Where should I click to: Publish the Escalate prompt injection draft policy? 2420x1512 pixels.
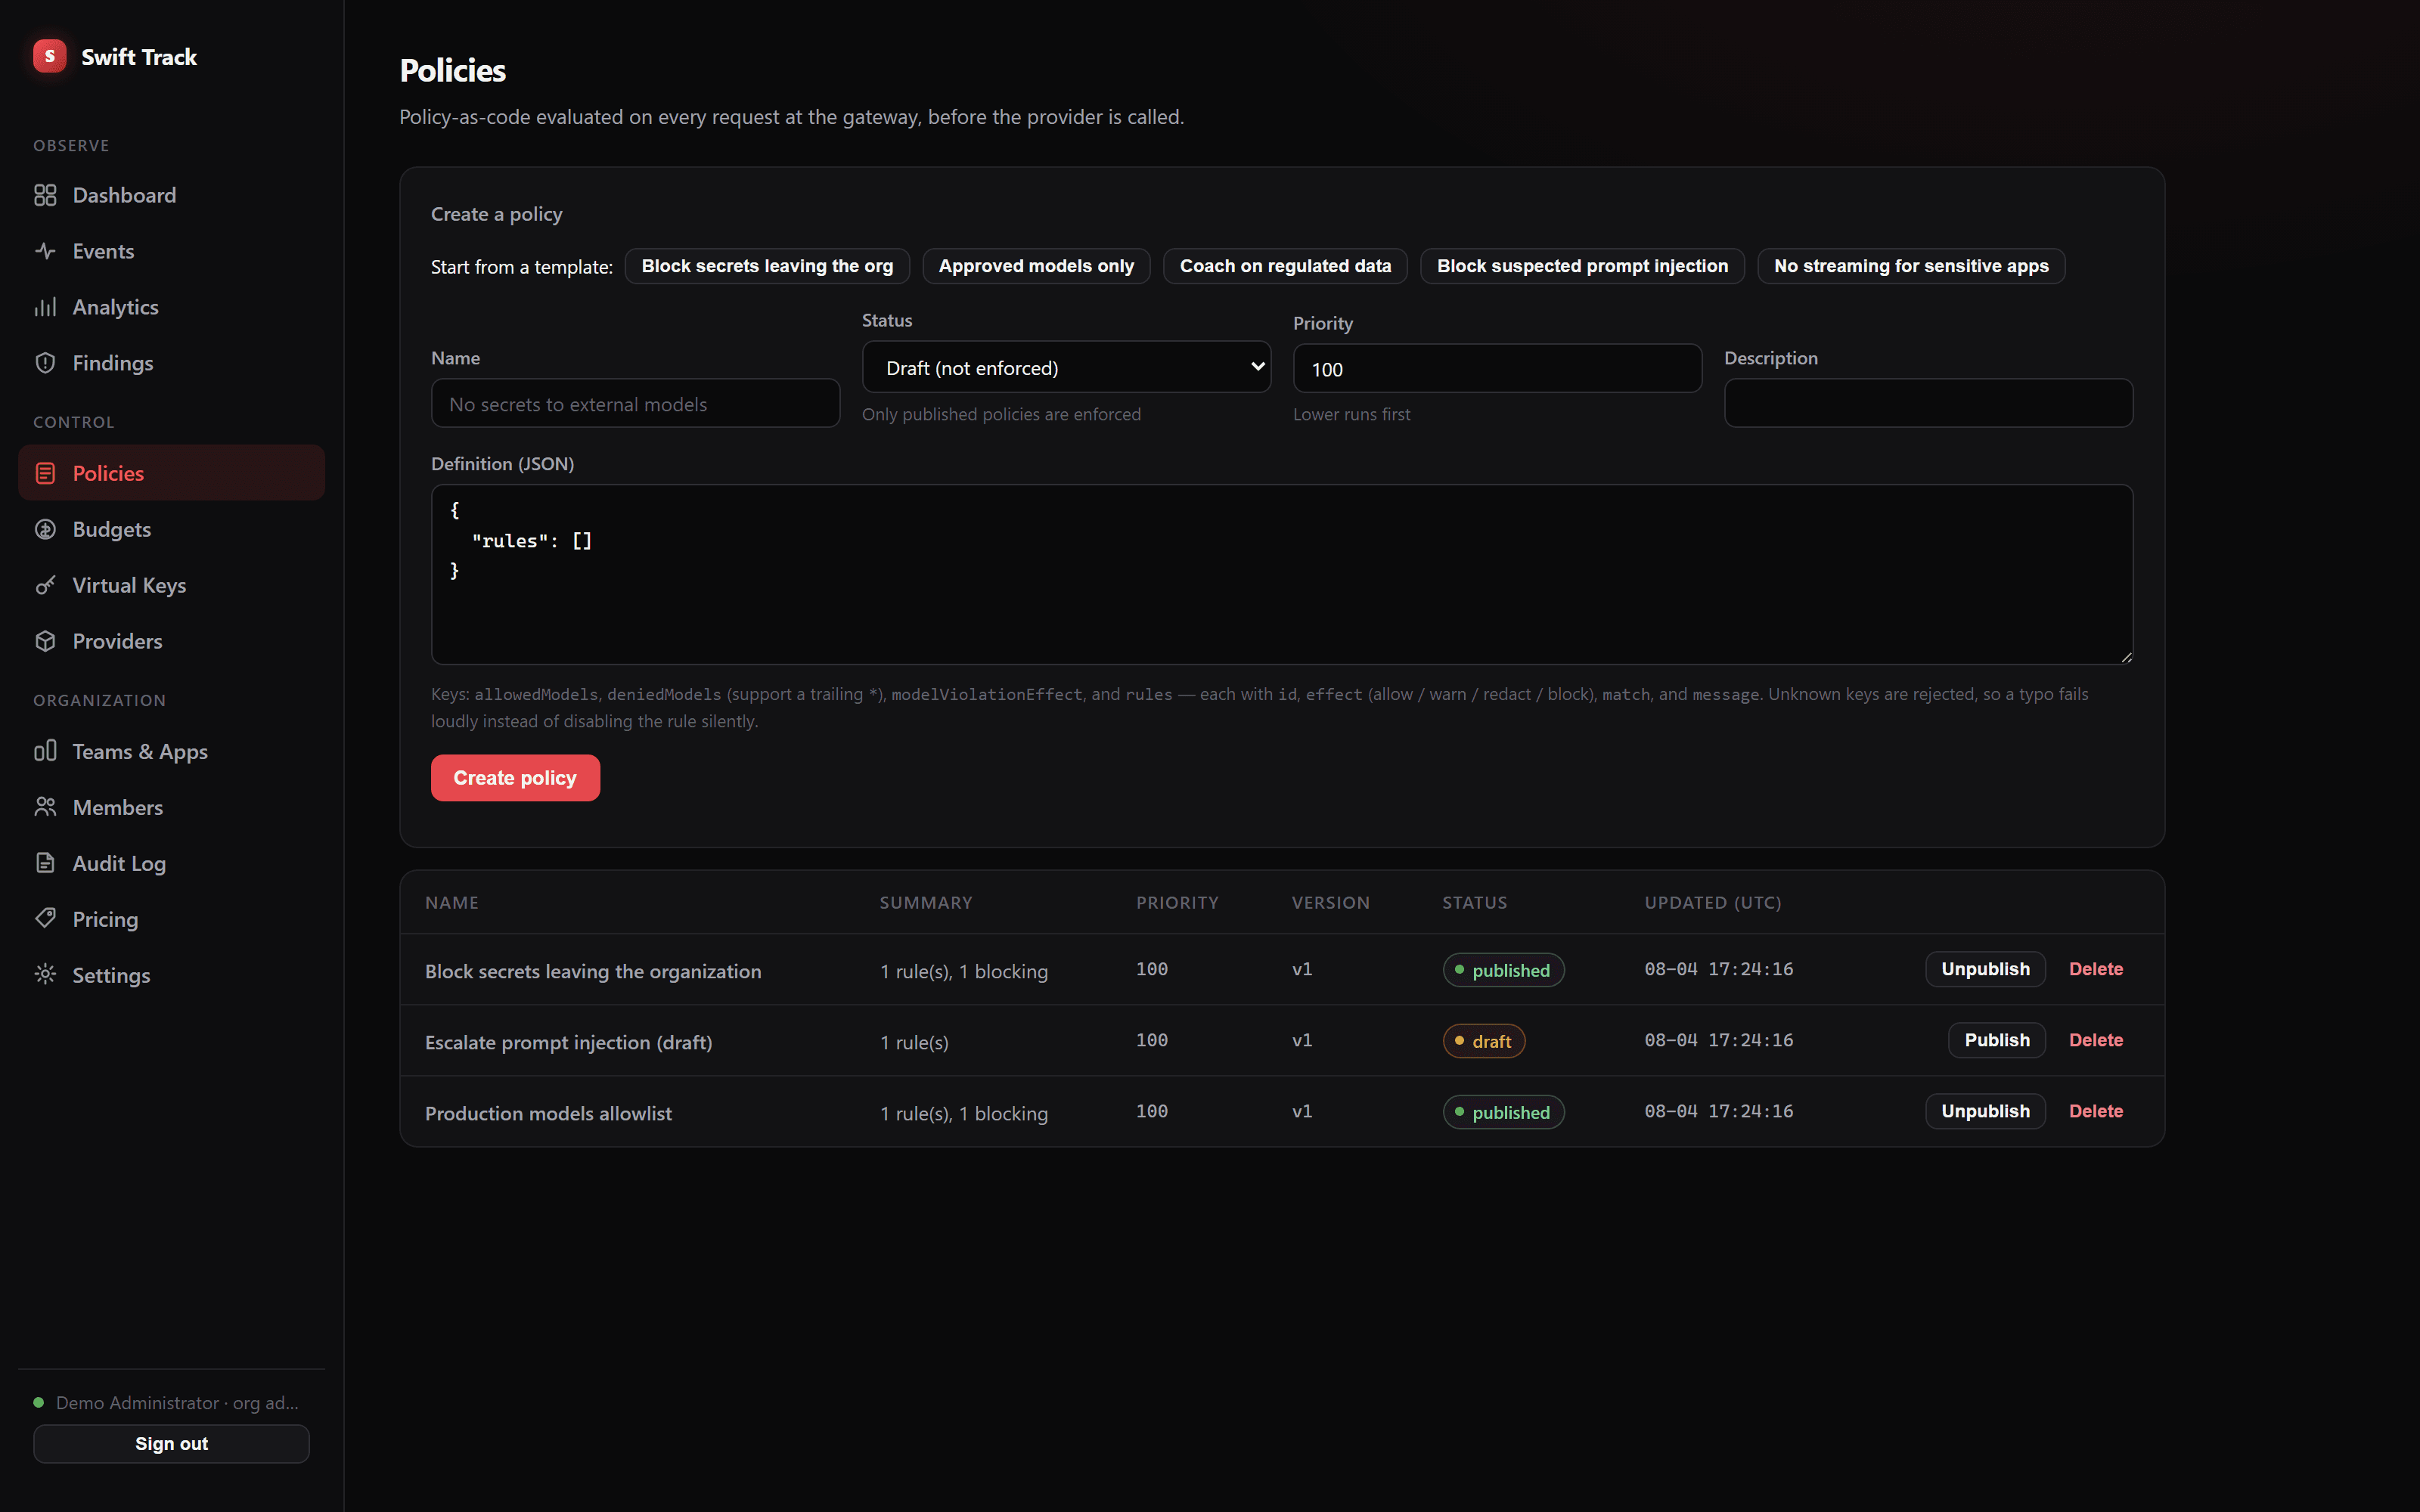(1996, 1040)
